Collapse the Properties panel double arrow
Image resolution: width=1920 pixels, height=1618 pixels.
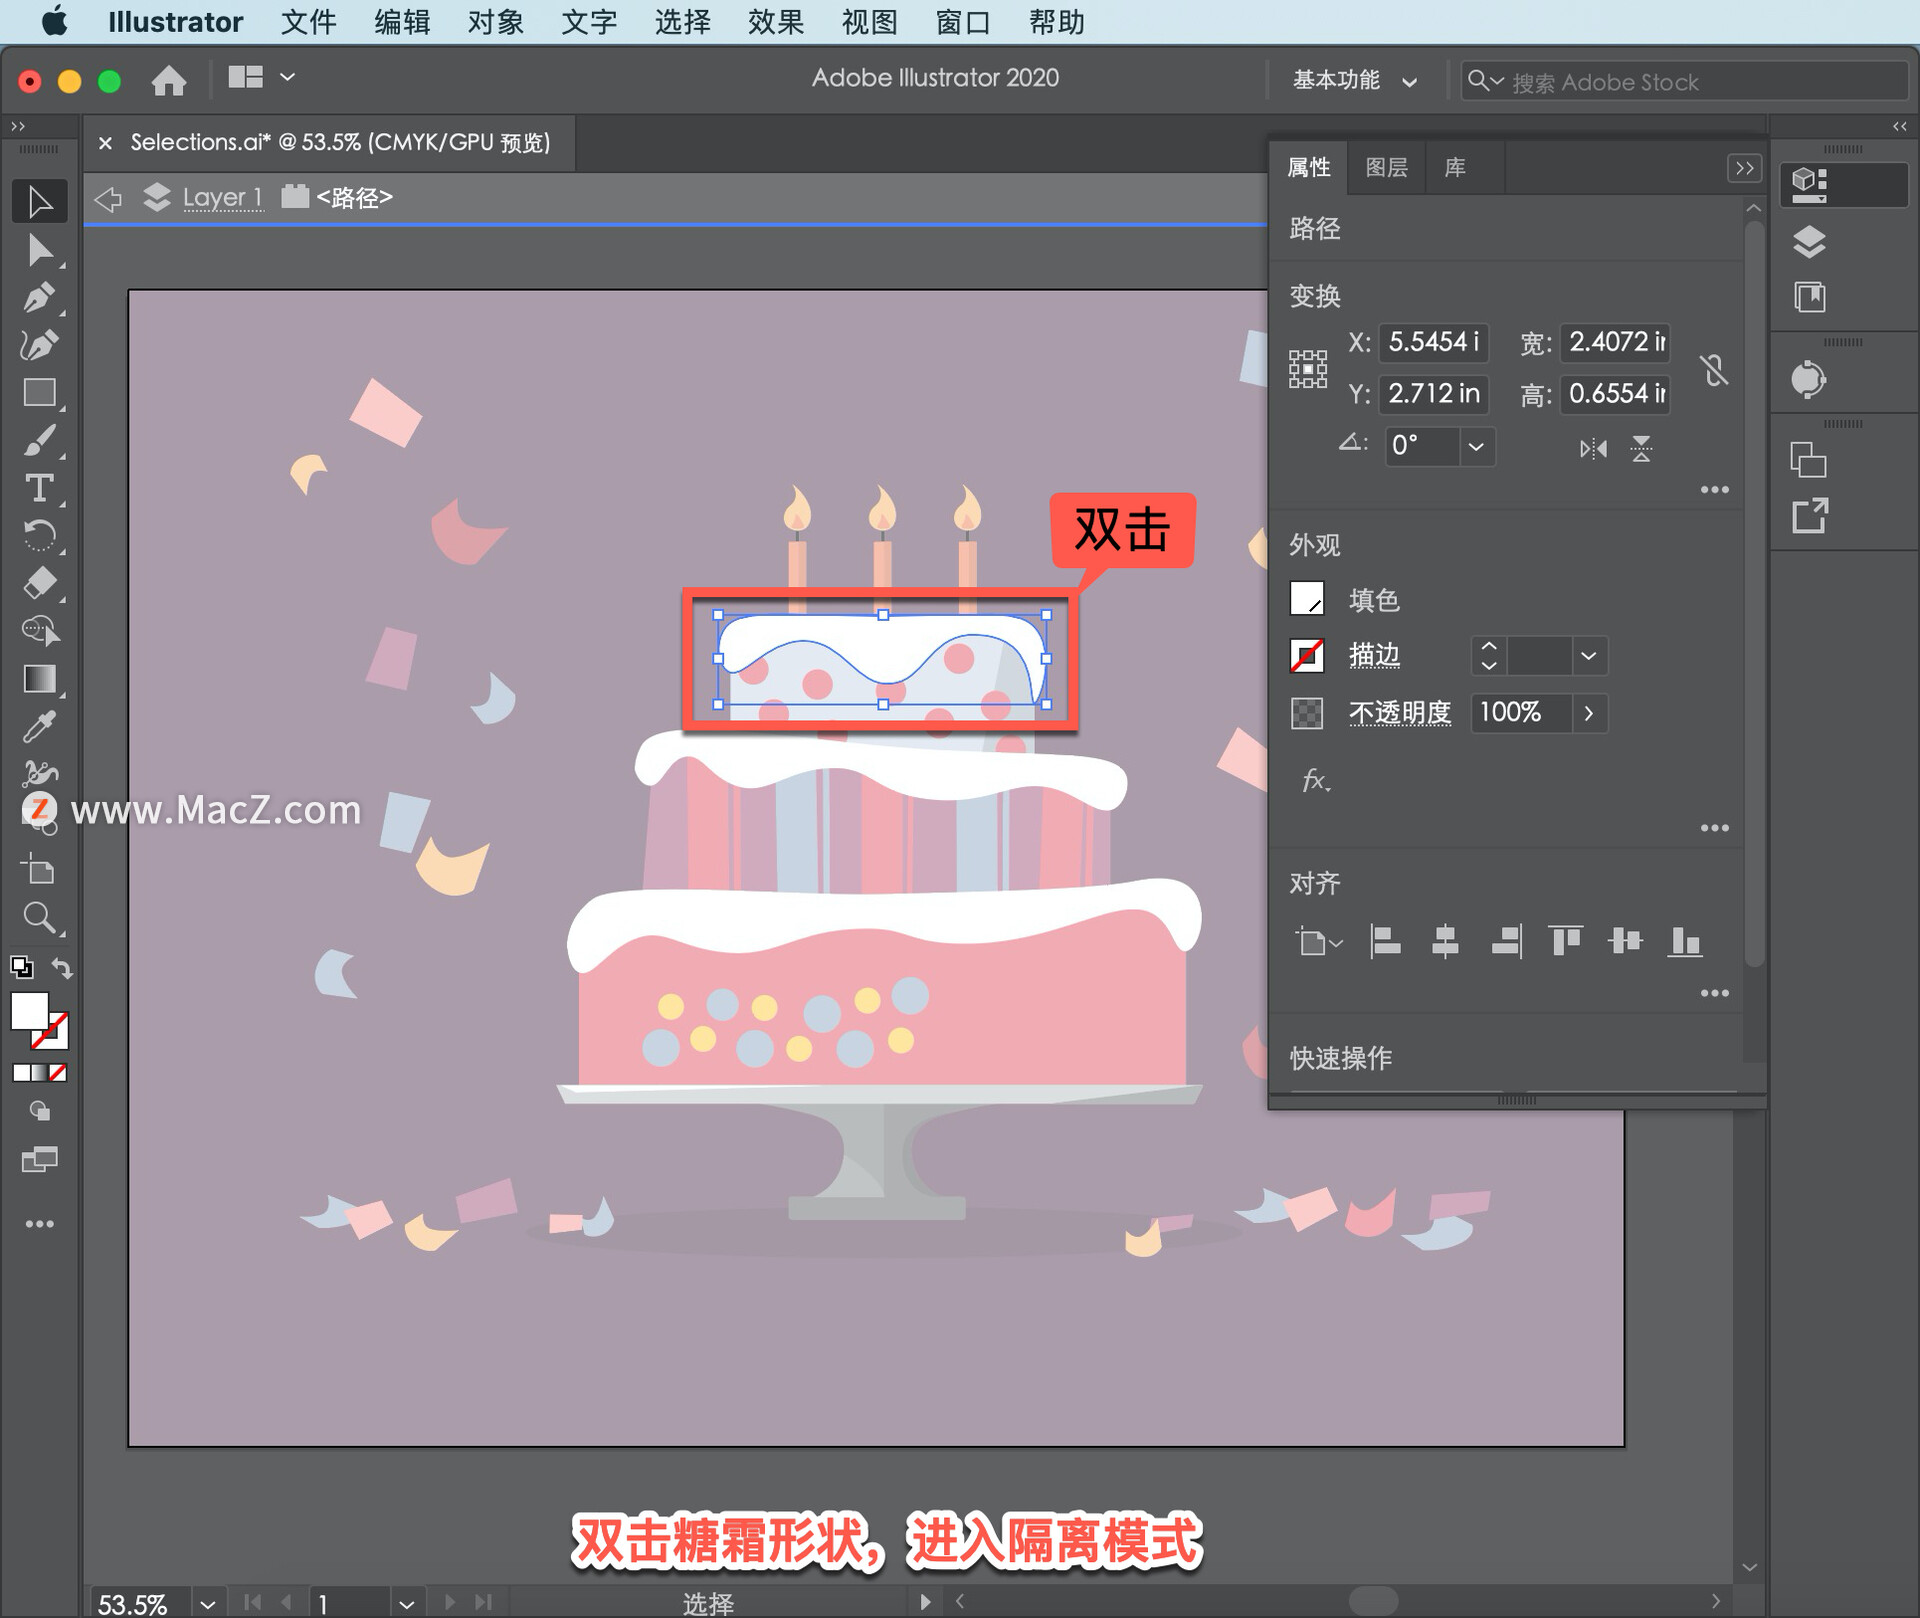pyautogui.click(x=1744, y=168)
